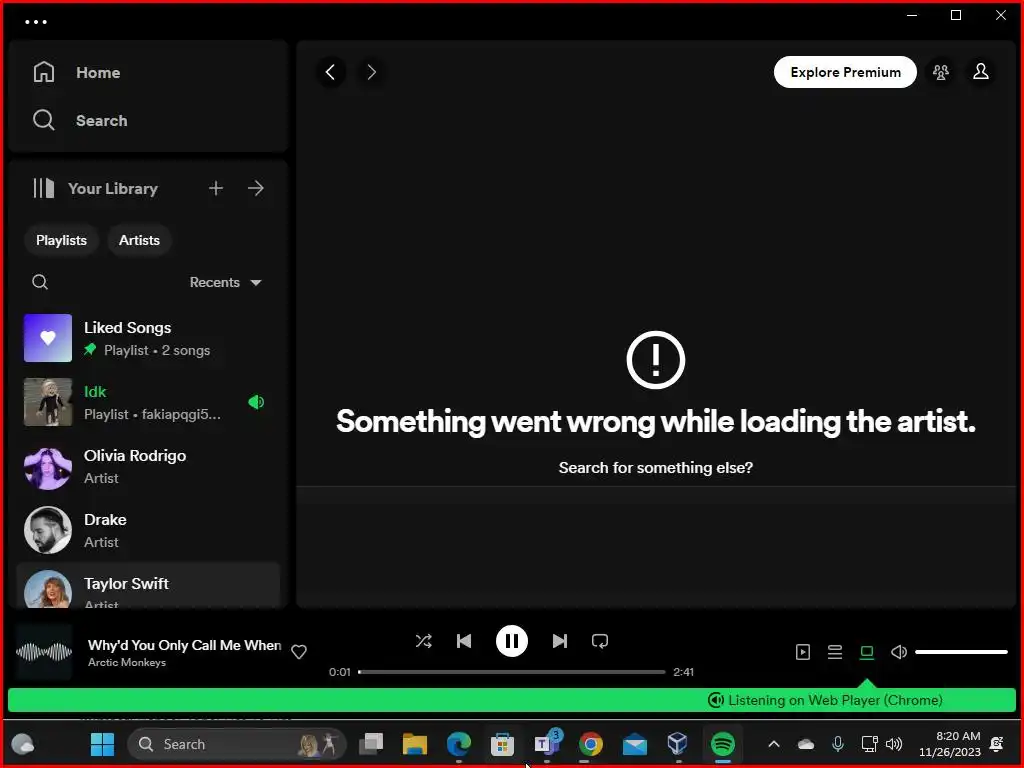Open the user profile menu
Image resolution: width=1024 pixels, height=768 pixels.
[x=981, y=72]
